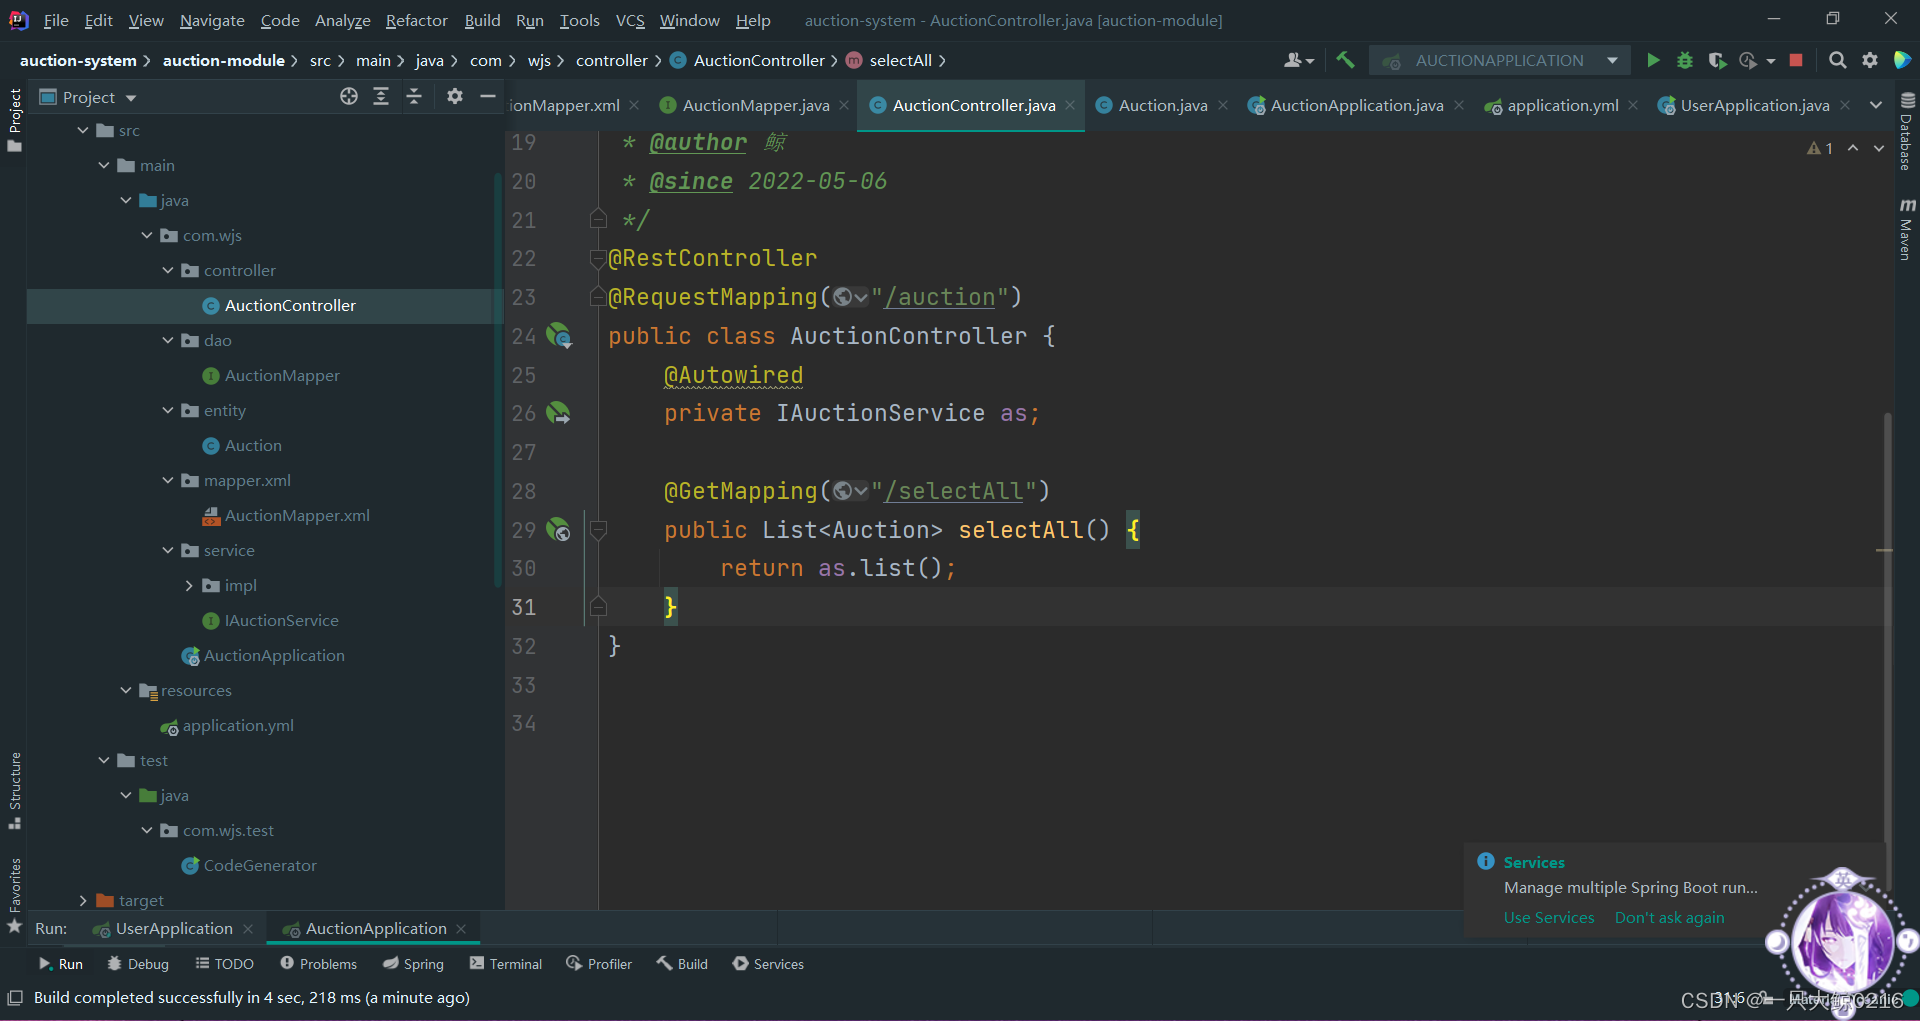Open Search Everywhere magnifier
Viewport: 1920px width, 1021px height.
tap(1838, 61)
